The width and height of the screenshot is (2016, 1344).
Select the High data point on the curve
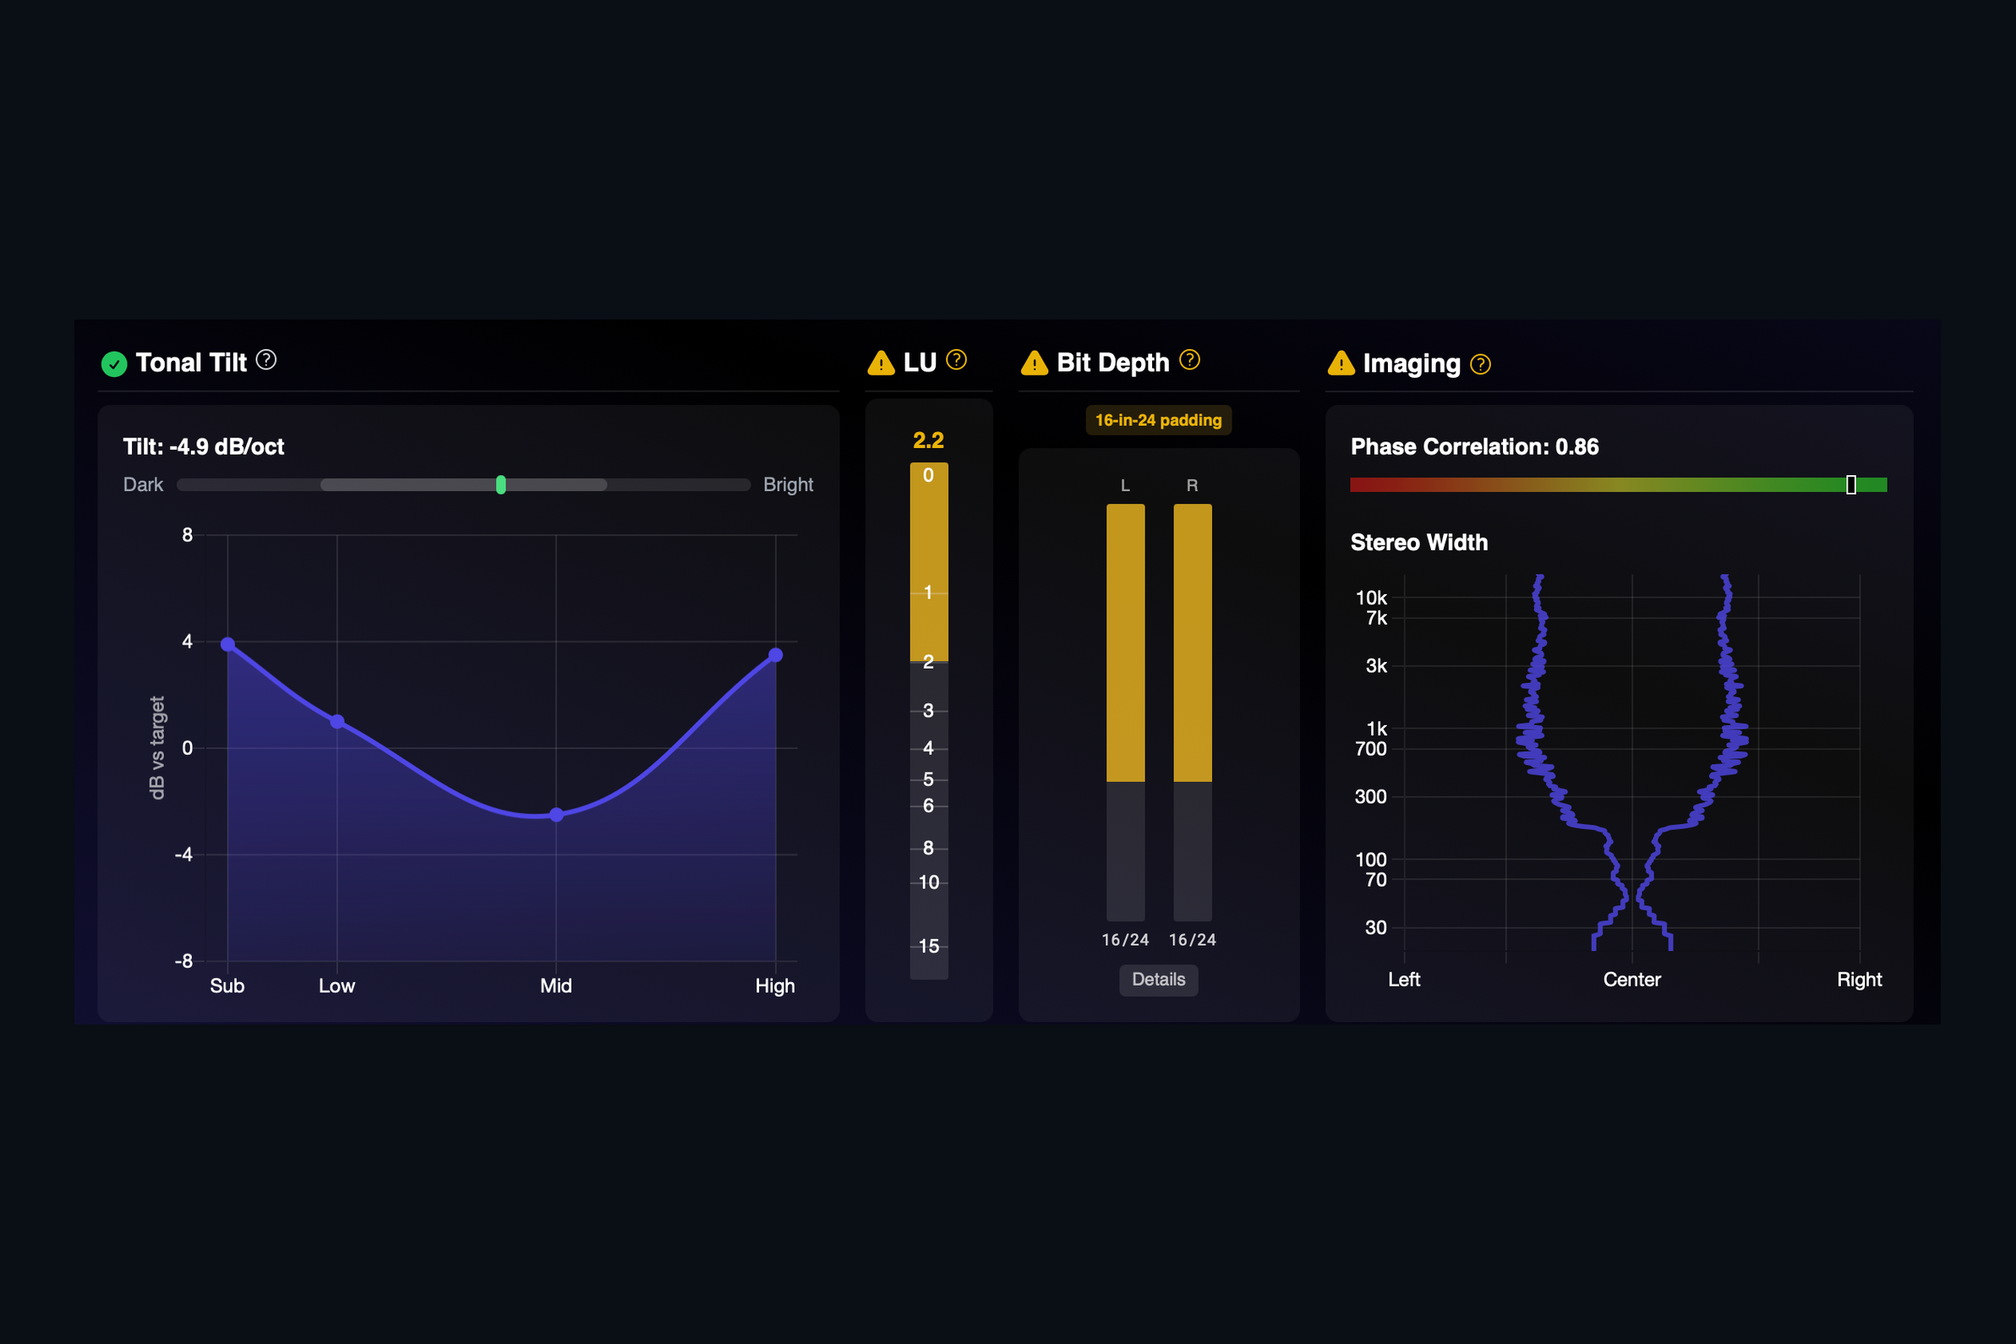pyautogui.click(x=775, y=655)
